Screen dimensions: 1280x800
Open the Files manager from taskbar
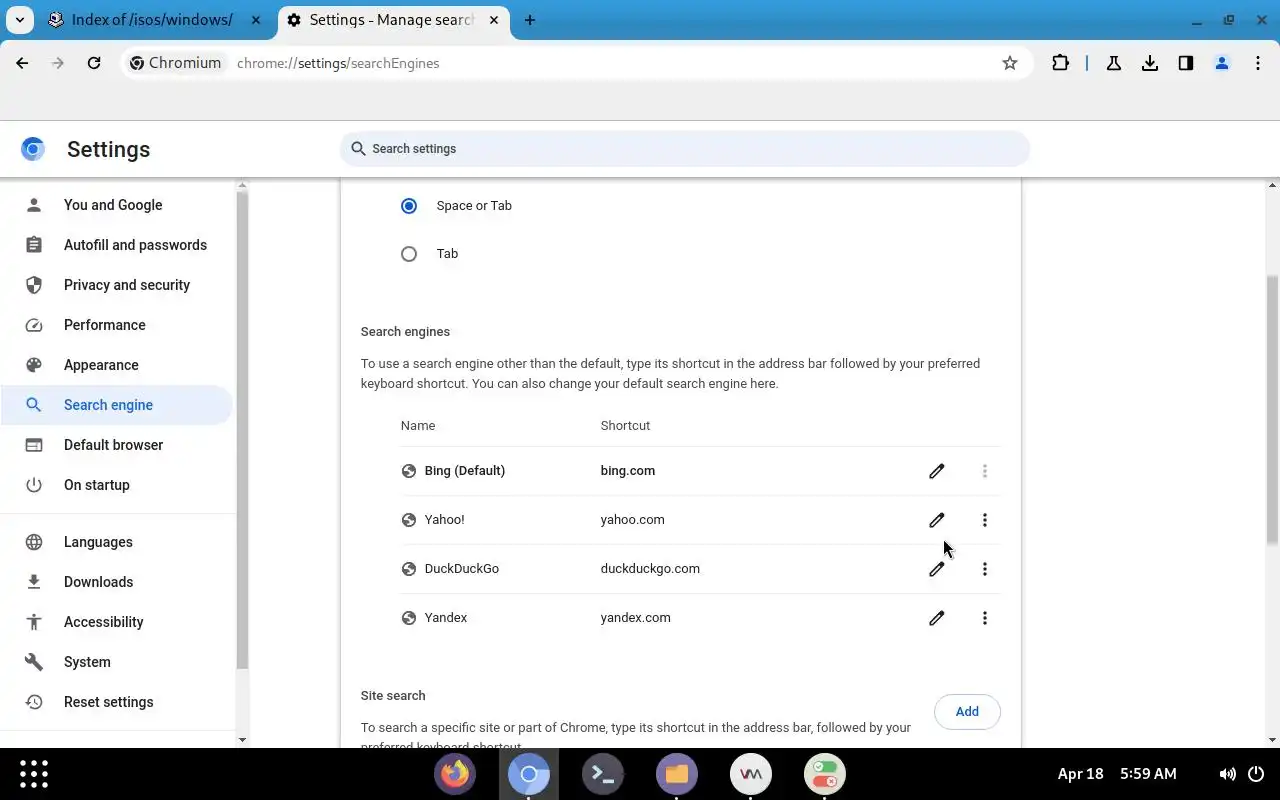pyautogui.click(x=677, y=774)
